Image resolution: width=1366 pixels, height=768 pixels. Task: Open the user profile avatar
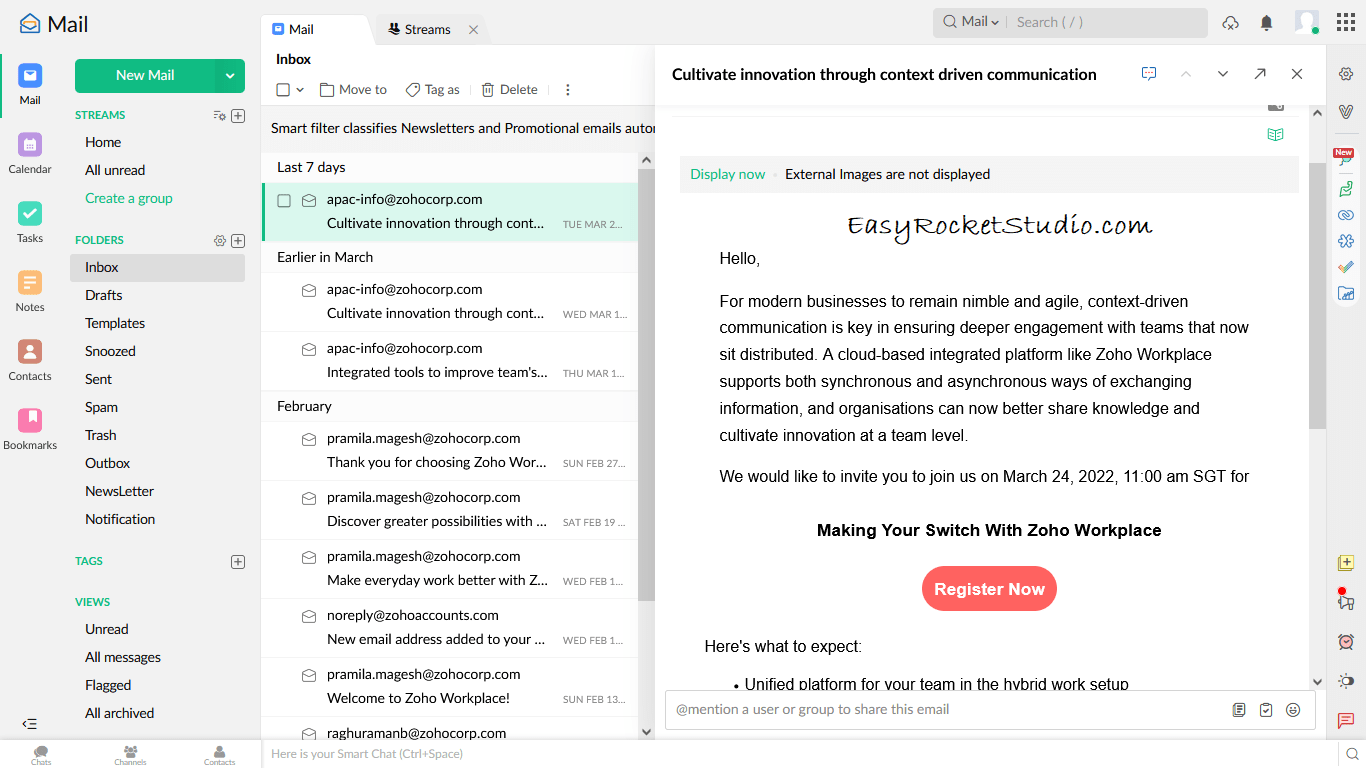[x=1306, y=22]
